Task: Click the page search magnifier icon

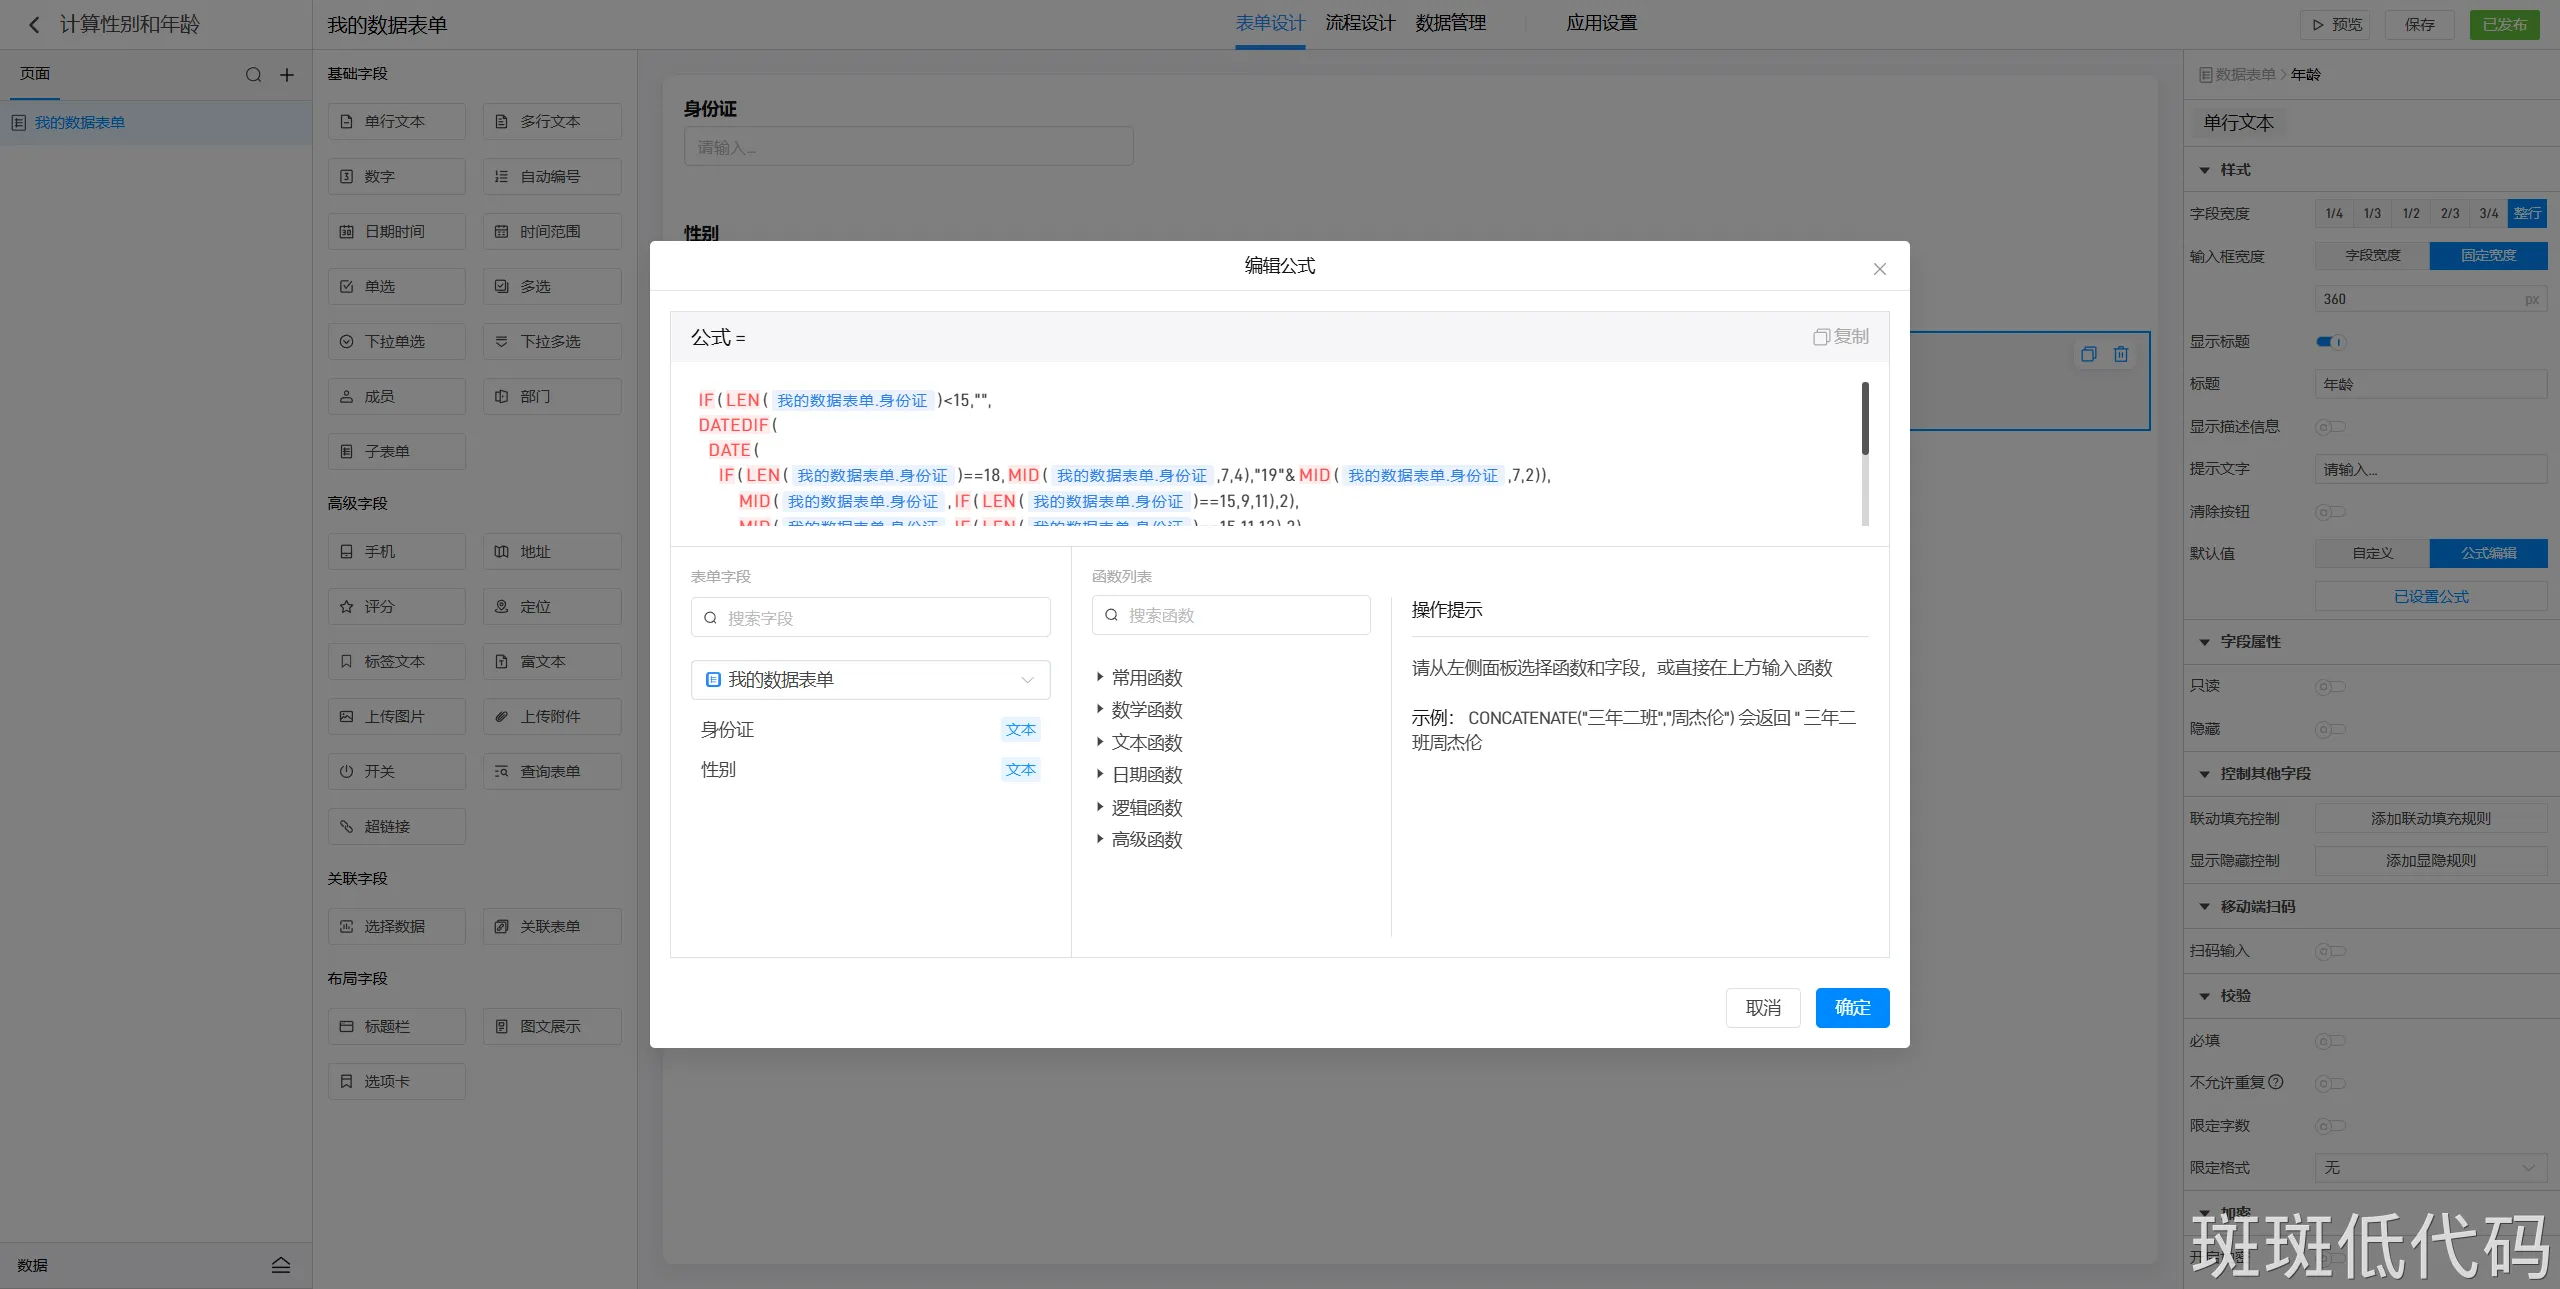Action: (x=253, y=75)
